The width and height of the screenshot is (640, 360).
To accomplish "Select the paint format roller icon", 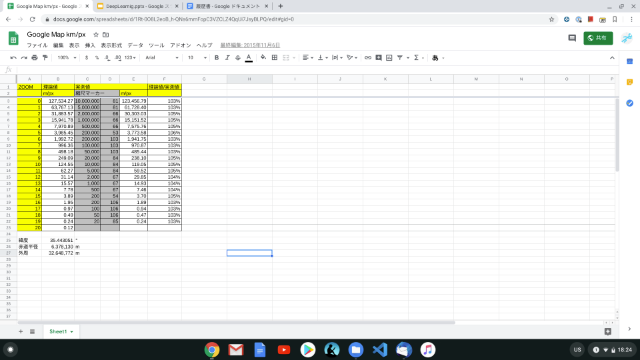I will [x=45, y=58].
